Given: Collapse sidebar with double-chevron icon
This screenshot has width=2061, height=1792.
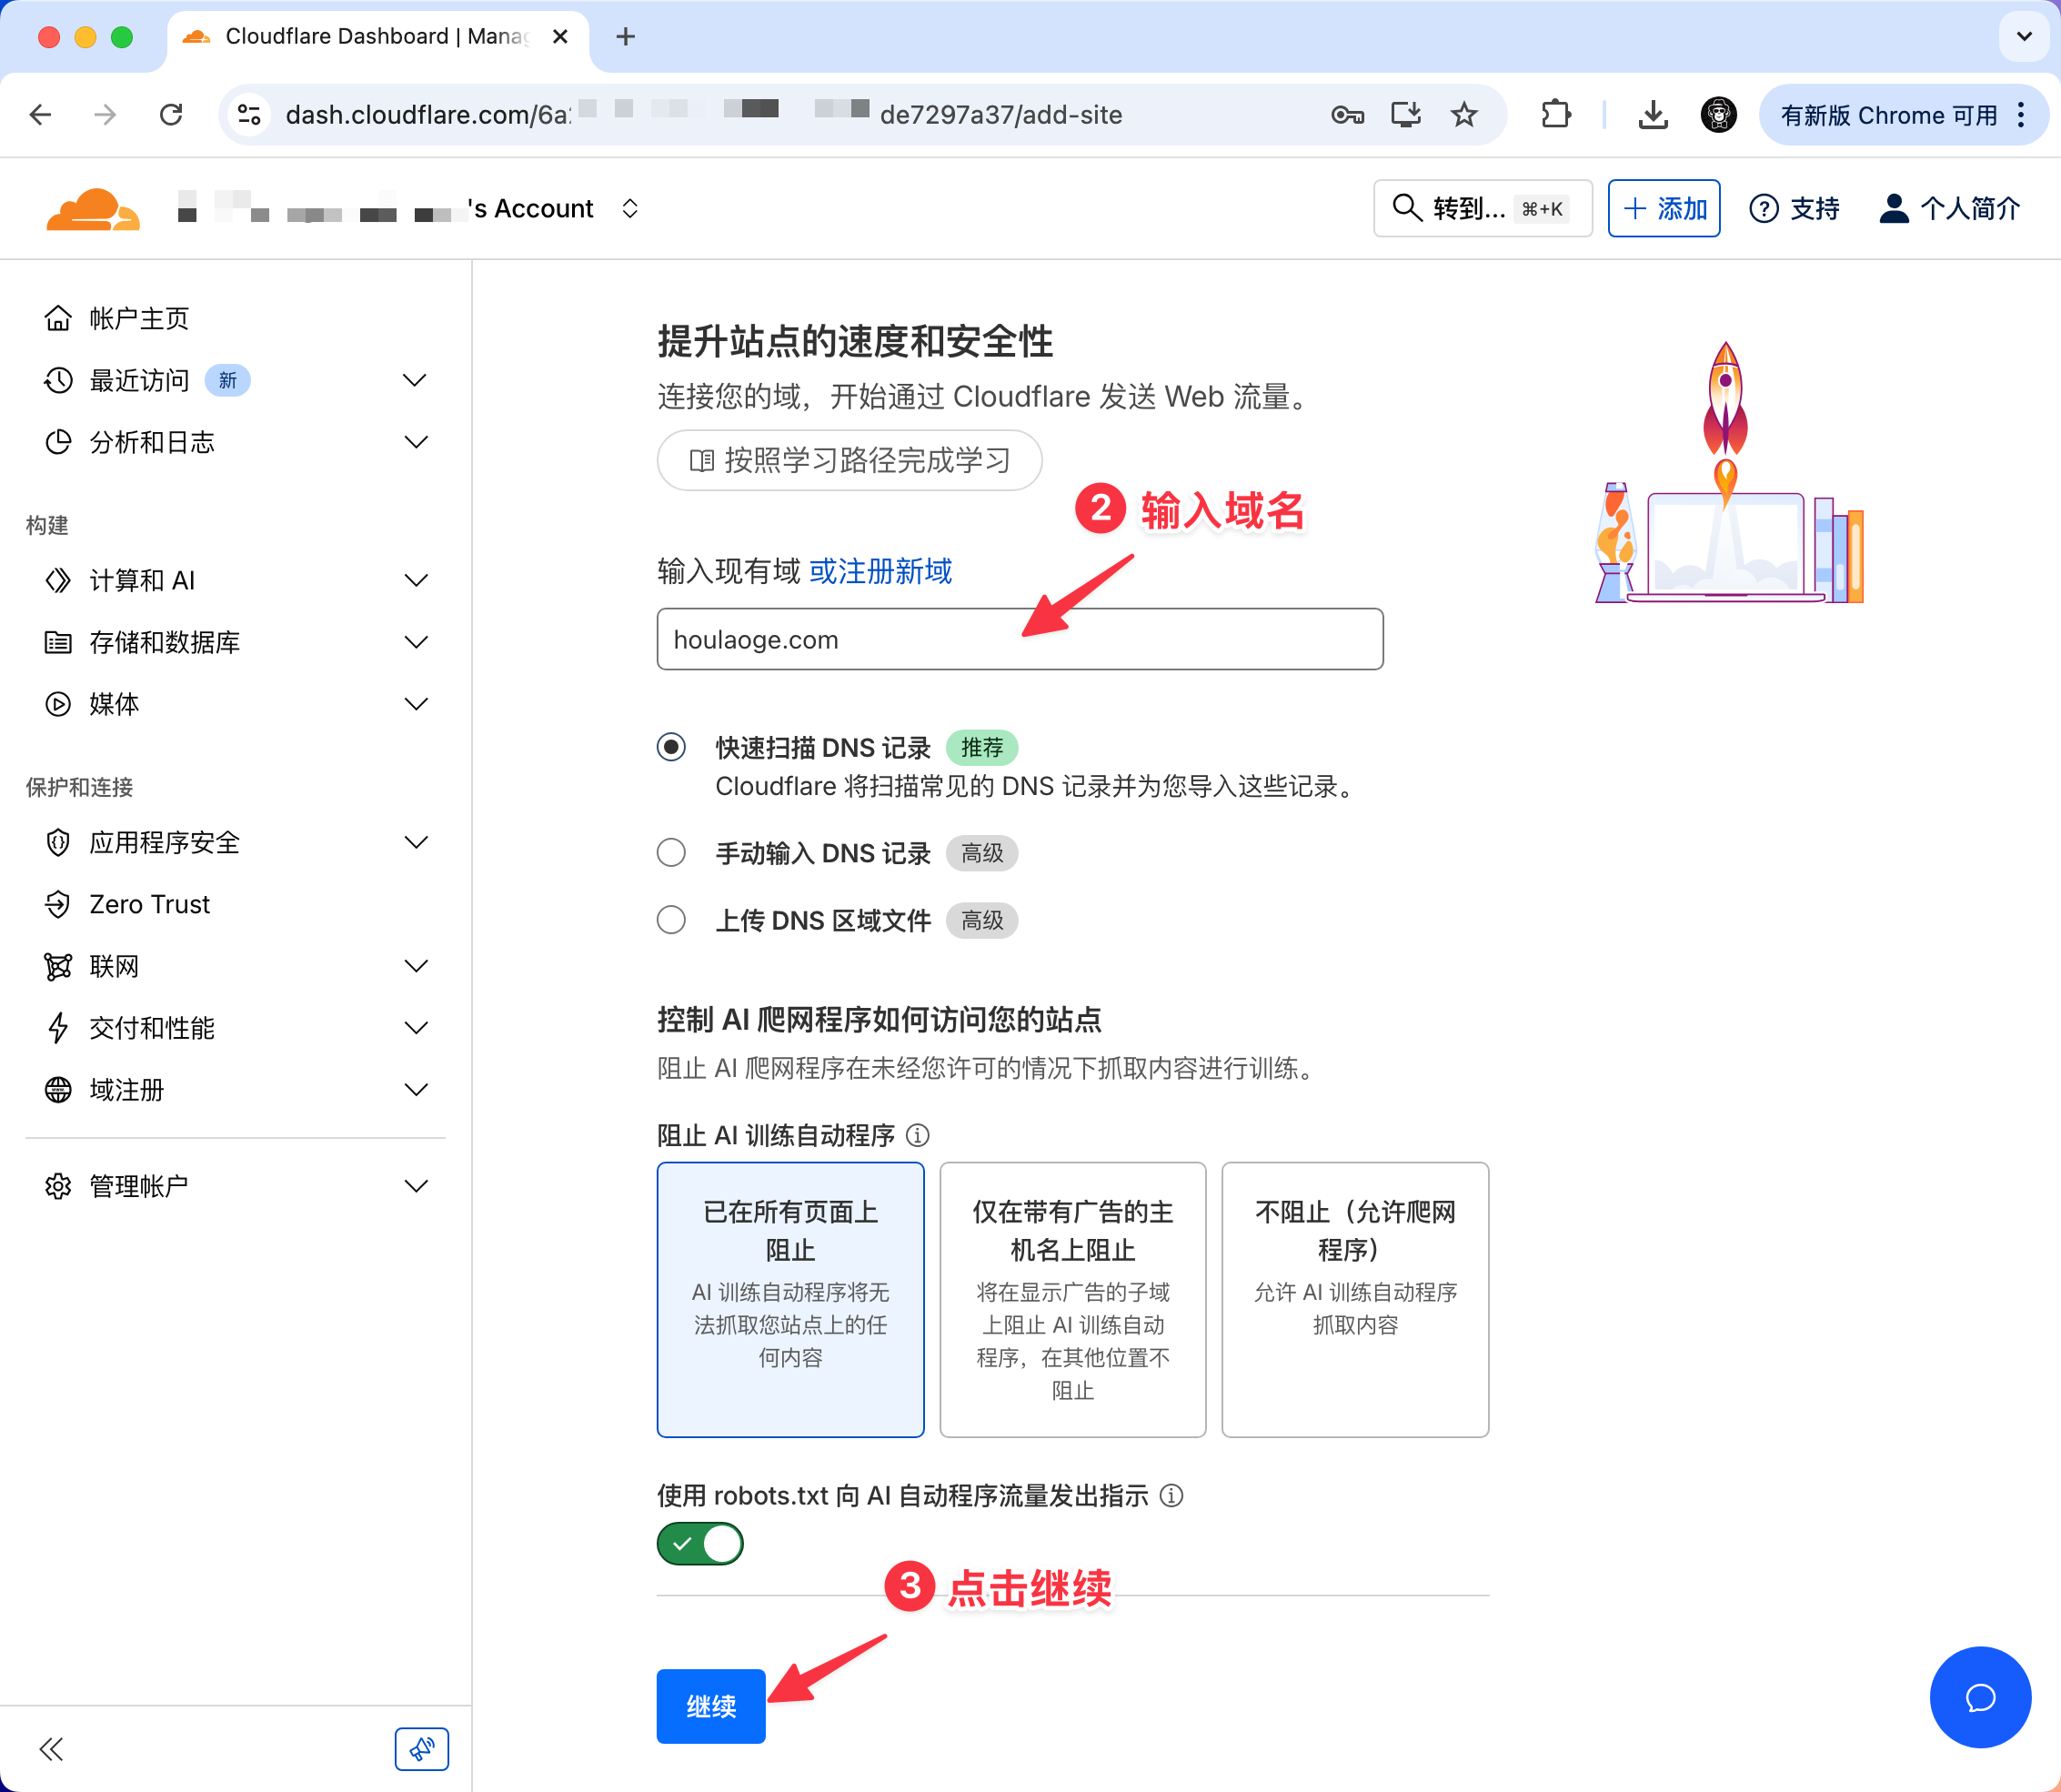Looking at the screenshot, I should pos(51,1749).
